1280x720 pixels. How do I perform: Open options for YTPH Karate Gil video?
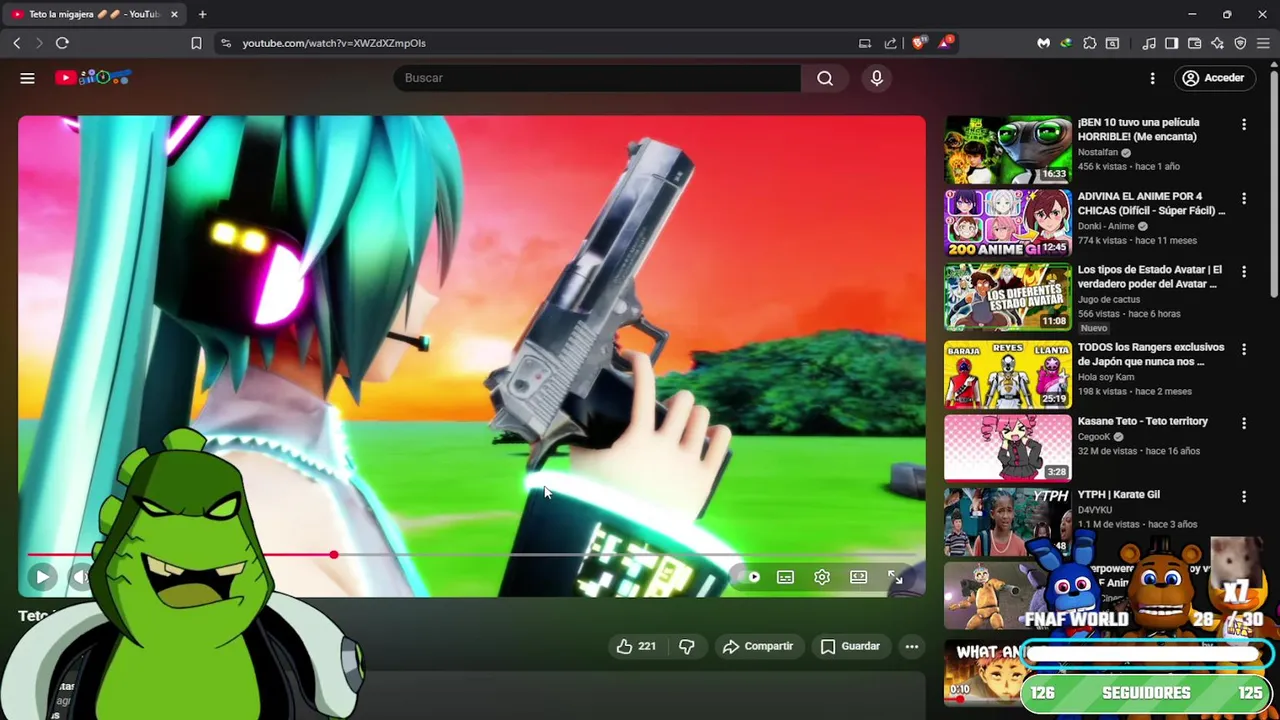point(1244,497)
